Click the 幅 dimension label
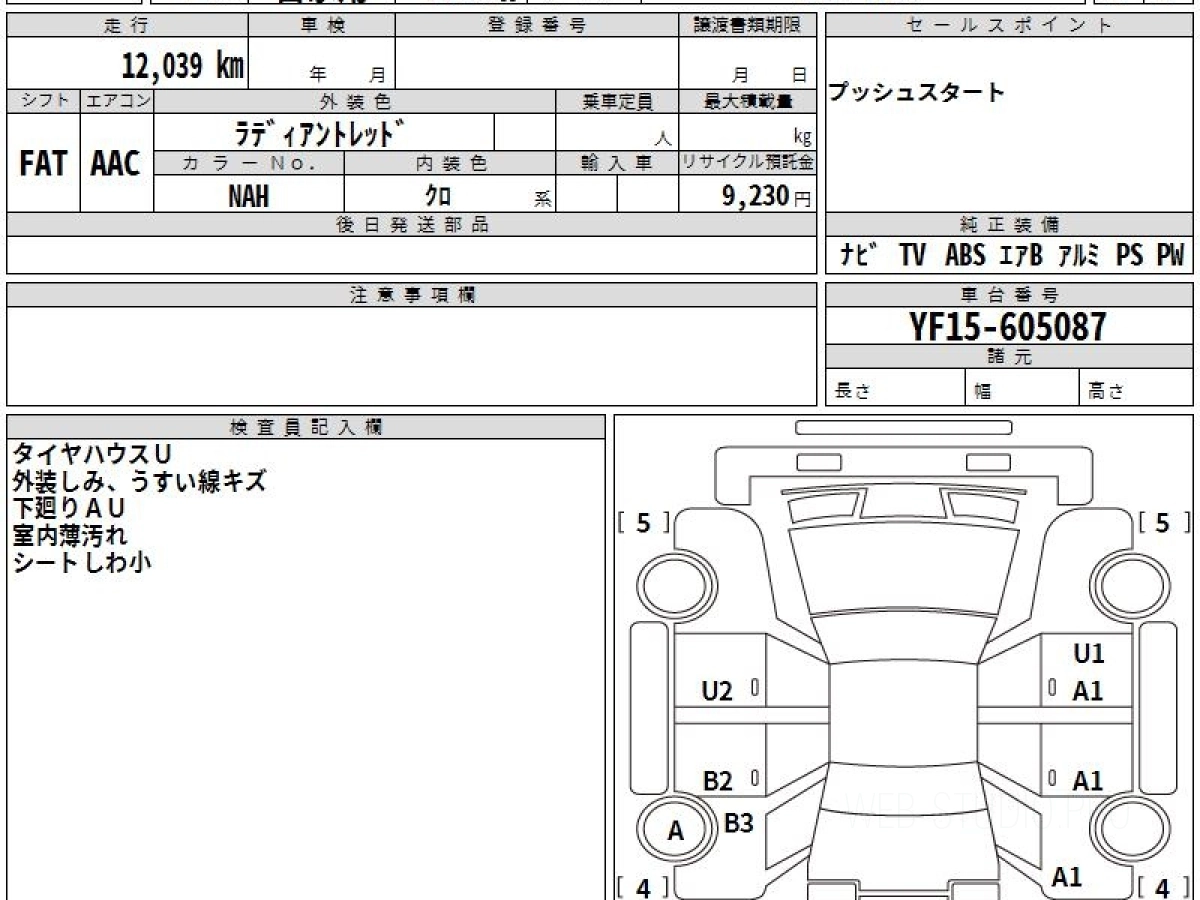The height and width of the screenshot is (900, 1200). 983,392
